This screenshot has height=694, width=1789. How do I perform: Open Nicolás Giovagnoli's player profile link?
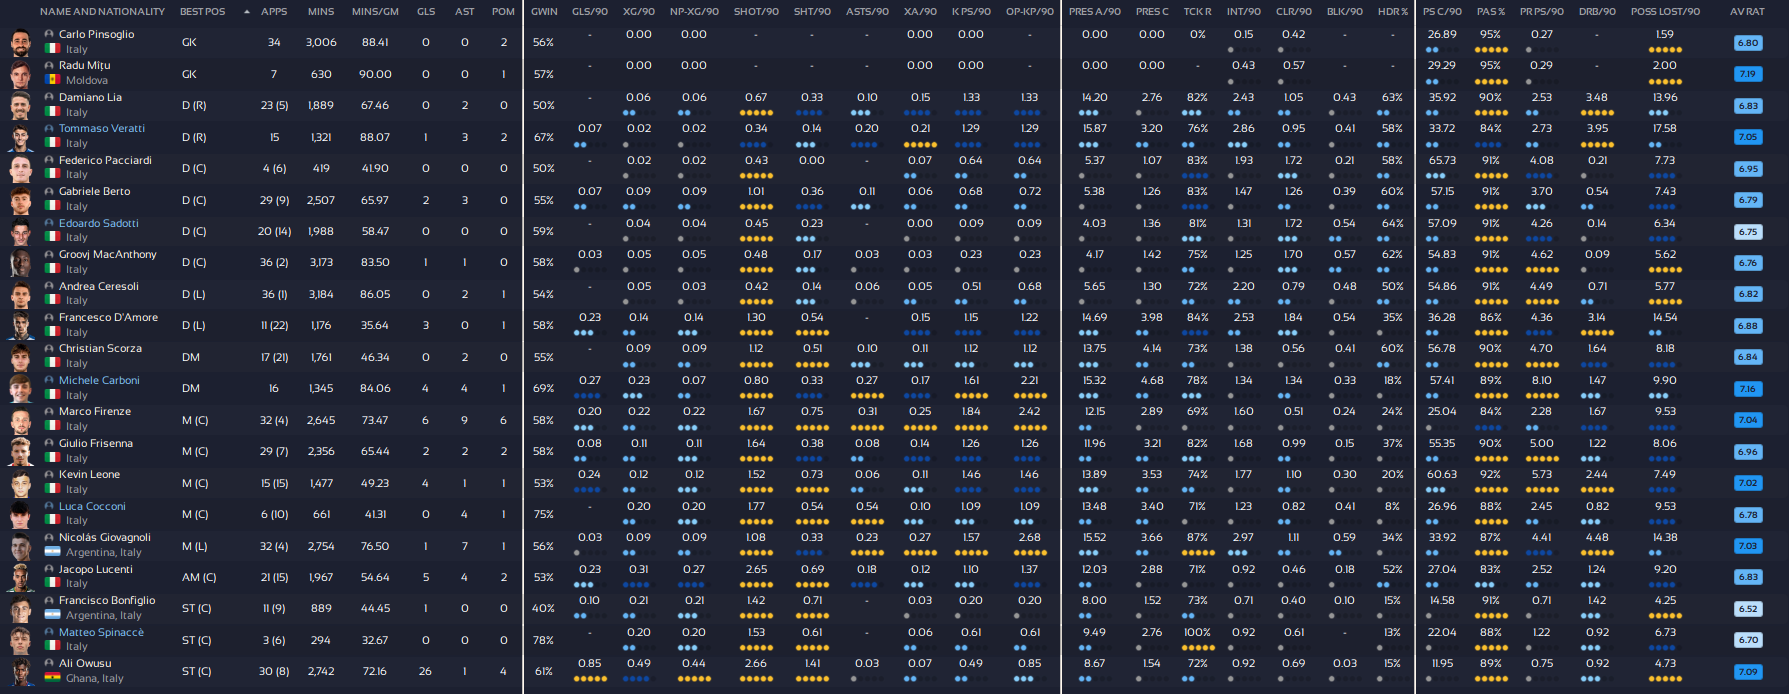click(x=105, y=537)
